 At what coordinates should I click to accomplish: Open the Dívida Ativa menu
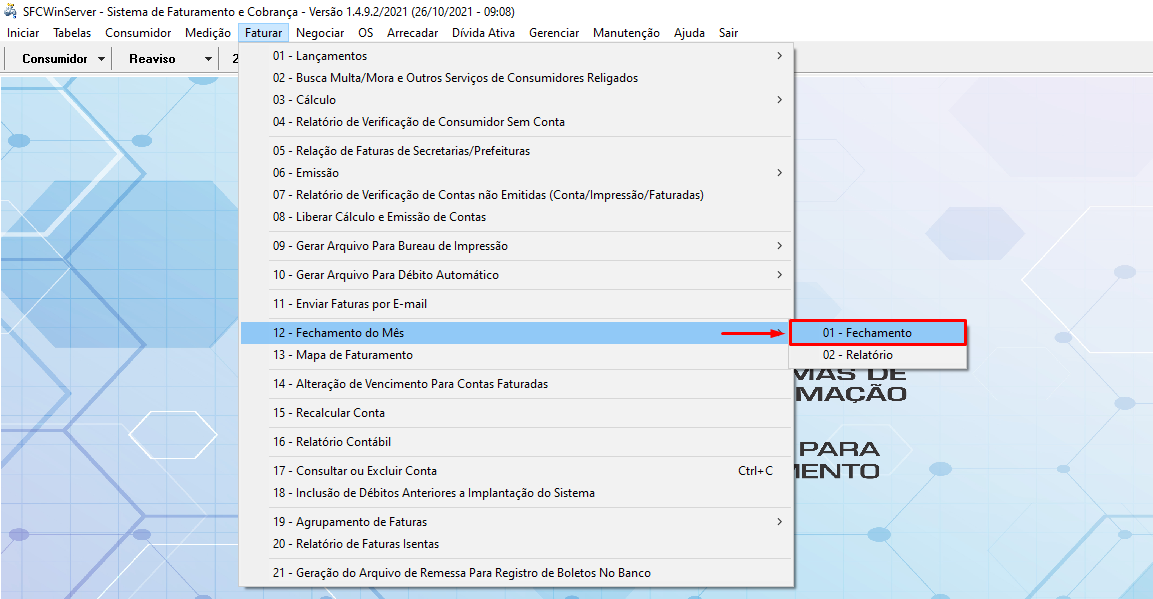[483, 33]
